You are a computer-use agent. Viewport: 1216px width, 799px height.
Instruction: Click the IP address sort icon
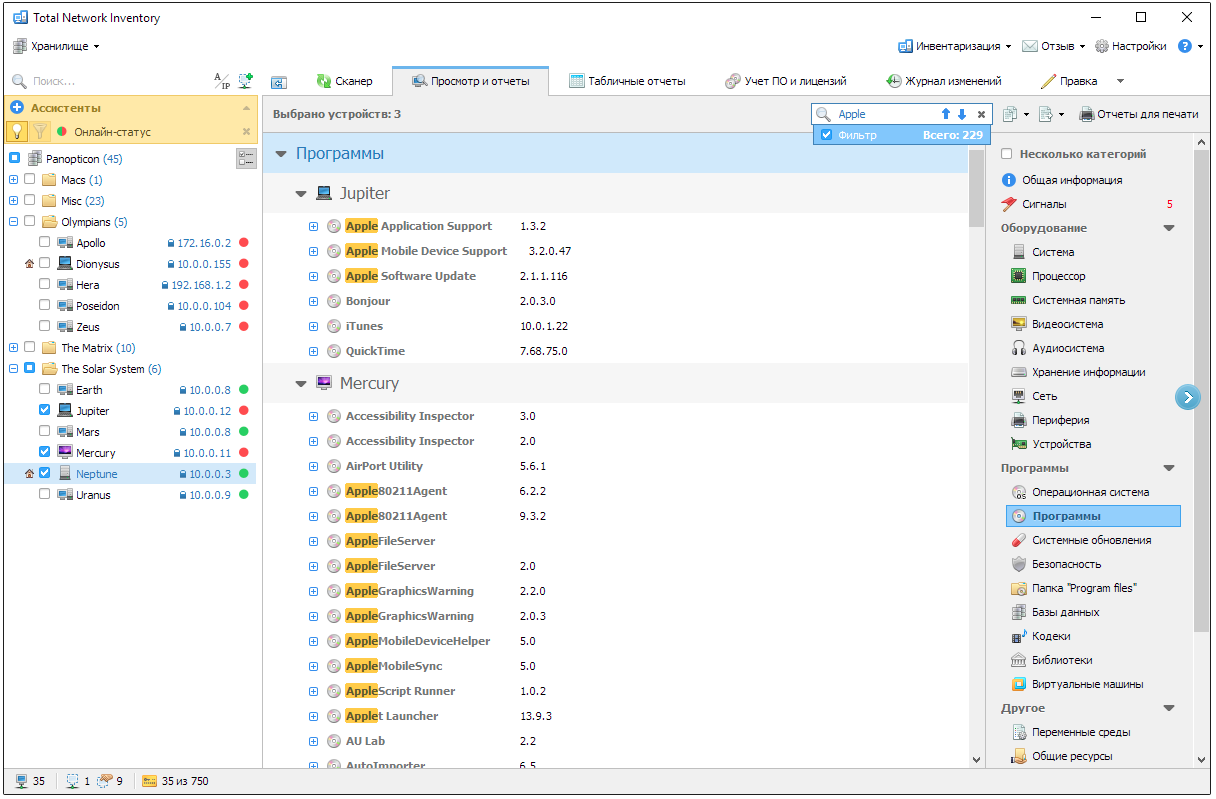tap(222, 81)
